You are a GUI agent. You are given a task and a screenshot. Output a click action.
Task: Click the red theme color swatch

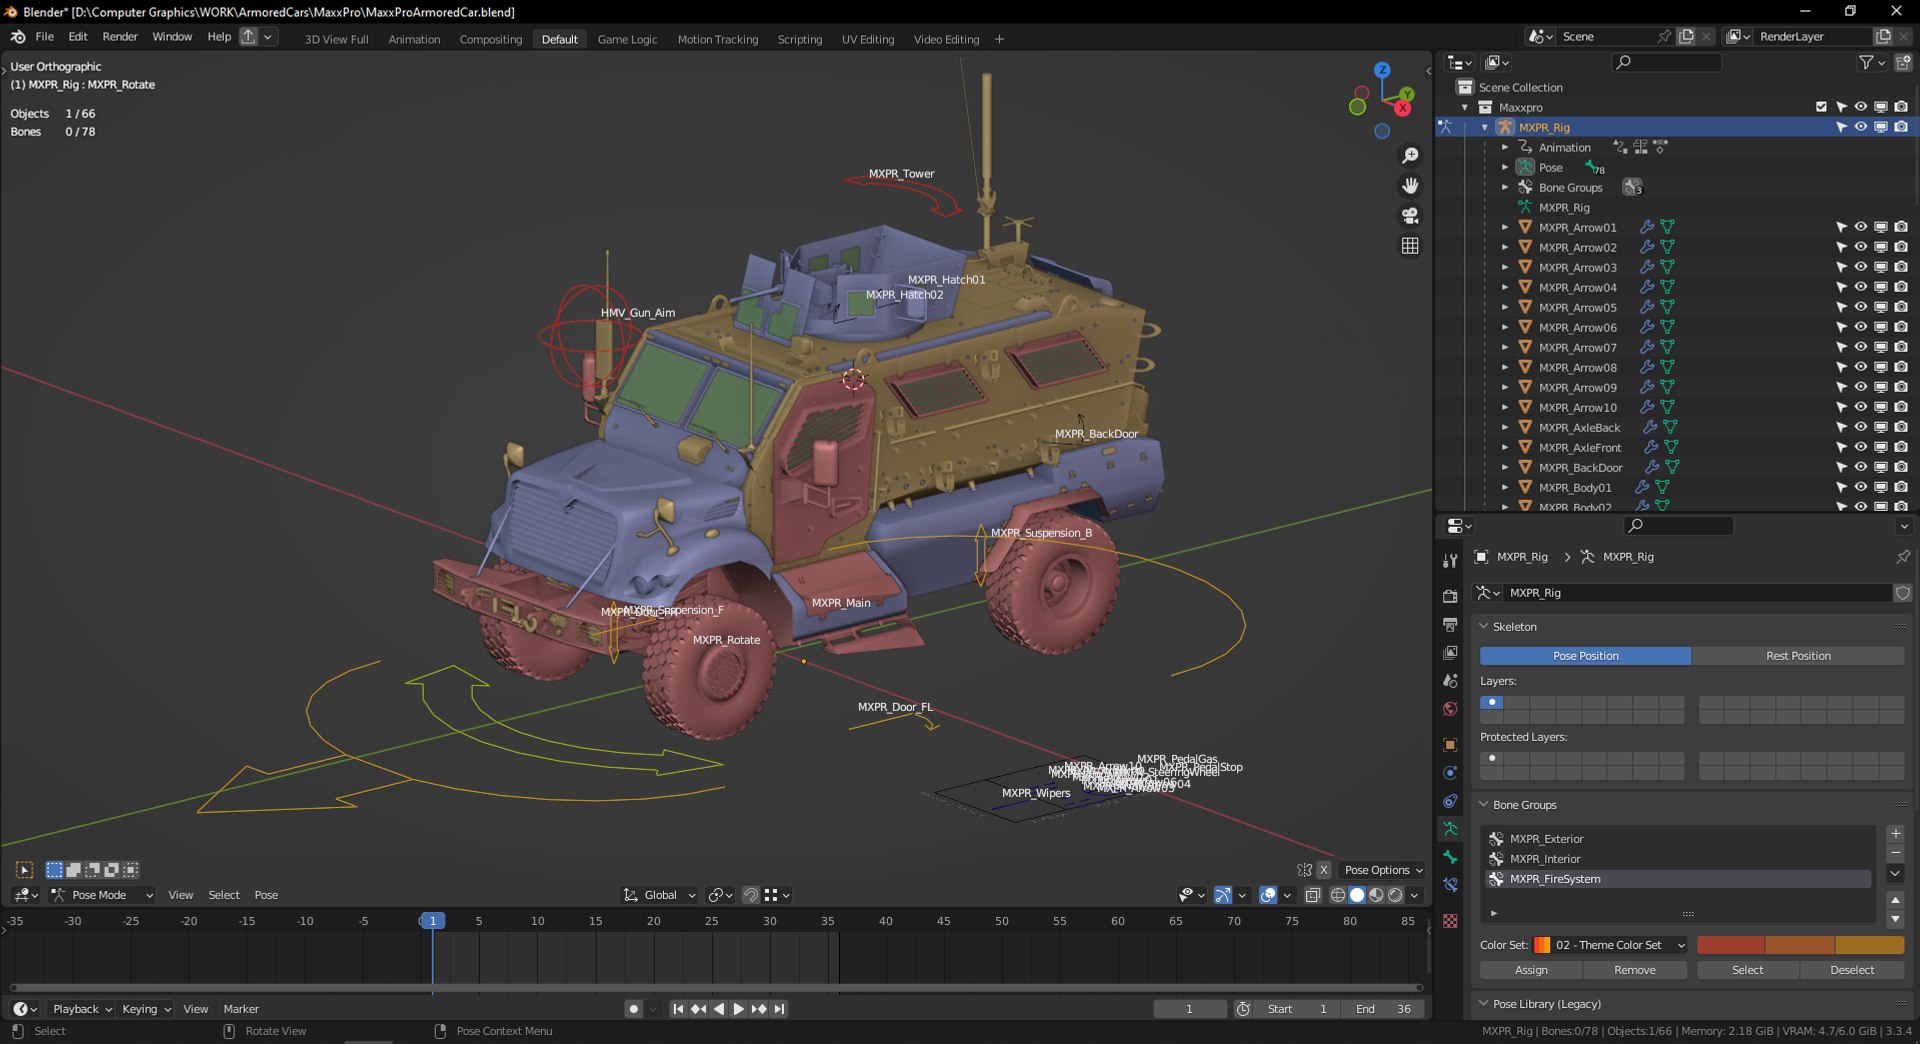[1731, 945]
